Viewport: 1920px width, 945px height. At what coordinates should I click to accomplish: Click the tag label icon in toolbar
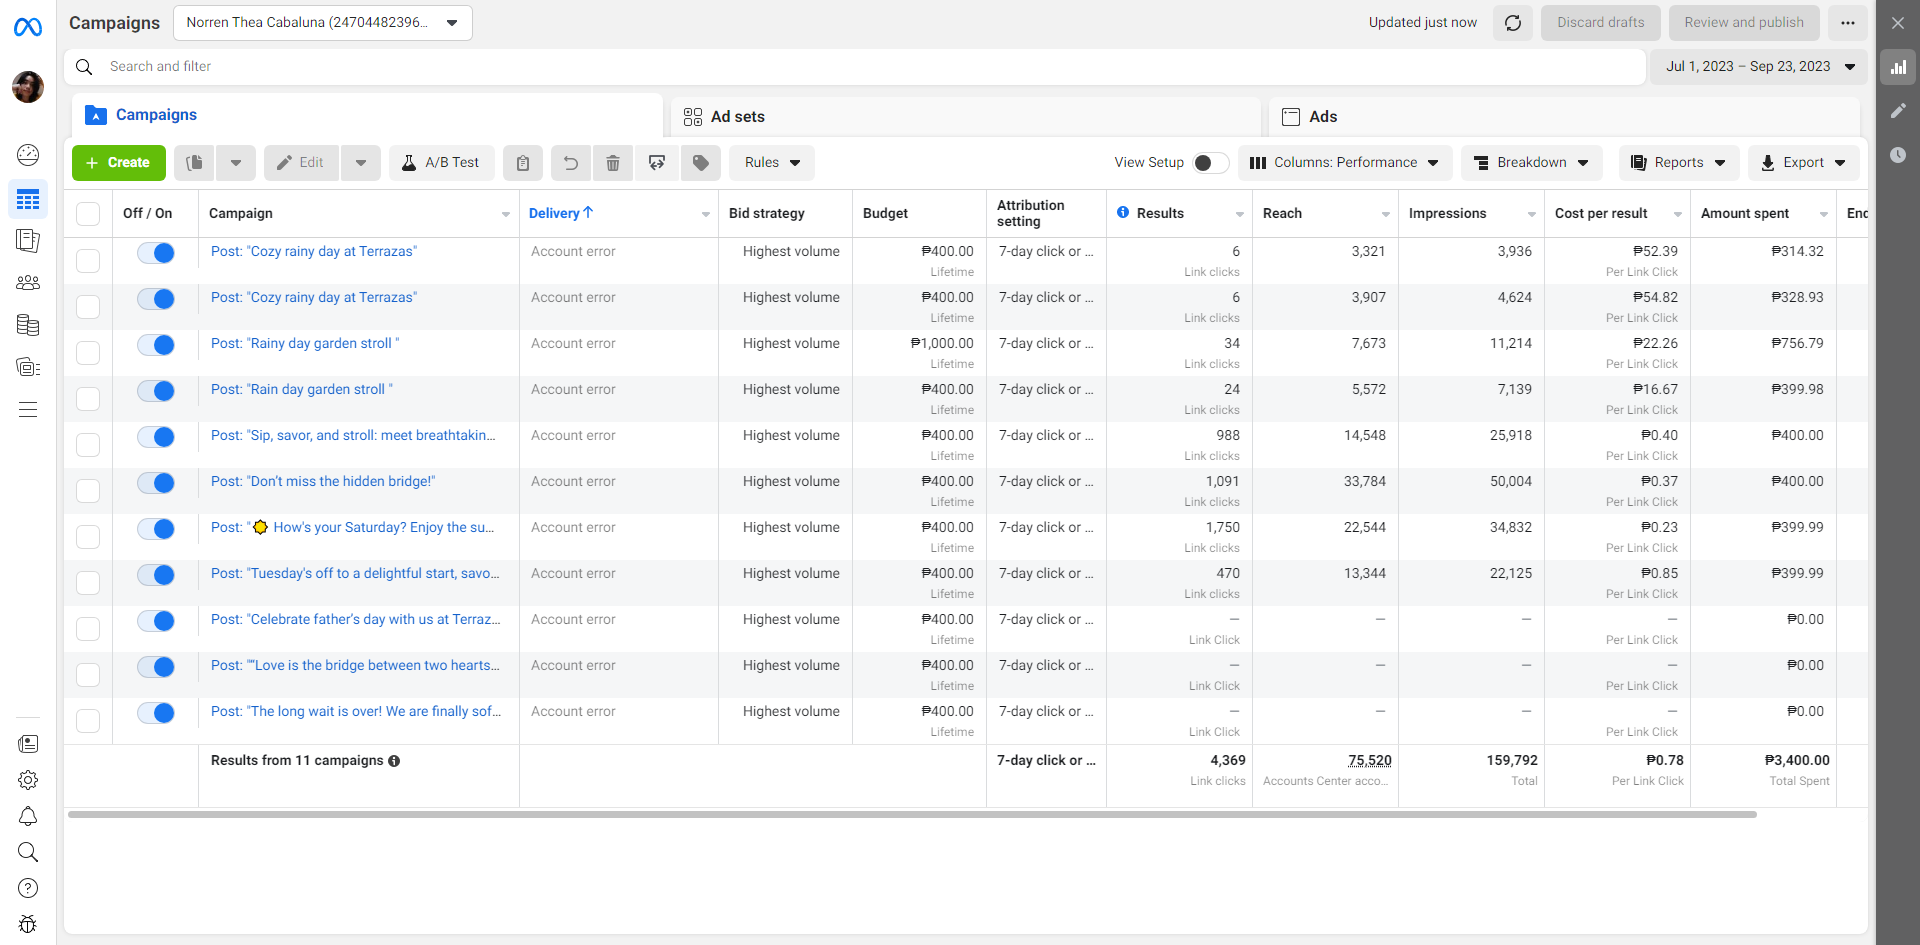pyautogui.click(x=701, y=163)
